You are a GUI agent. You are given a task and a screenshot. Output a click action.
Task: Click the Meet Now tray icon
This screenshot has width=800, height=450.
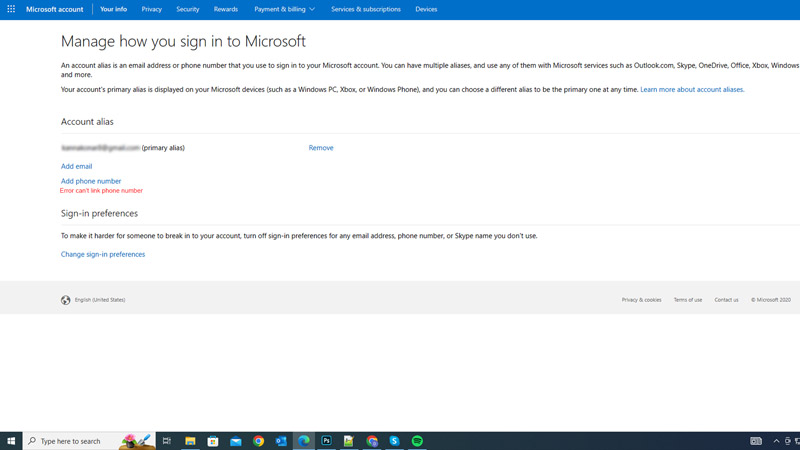click(788, 441)
